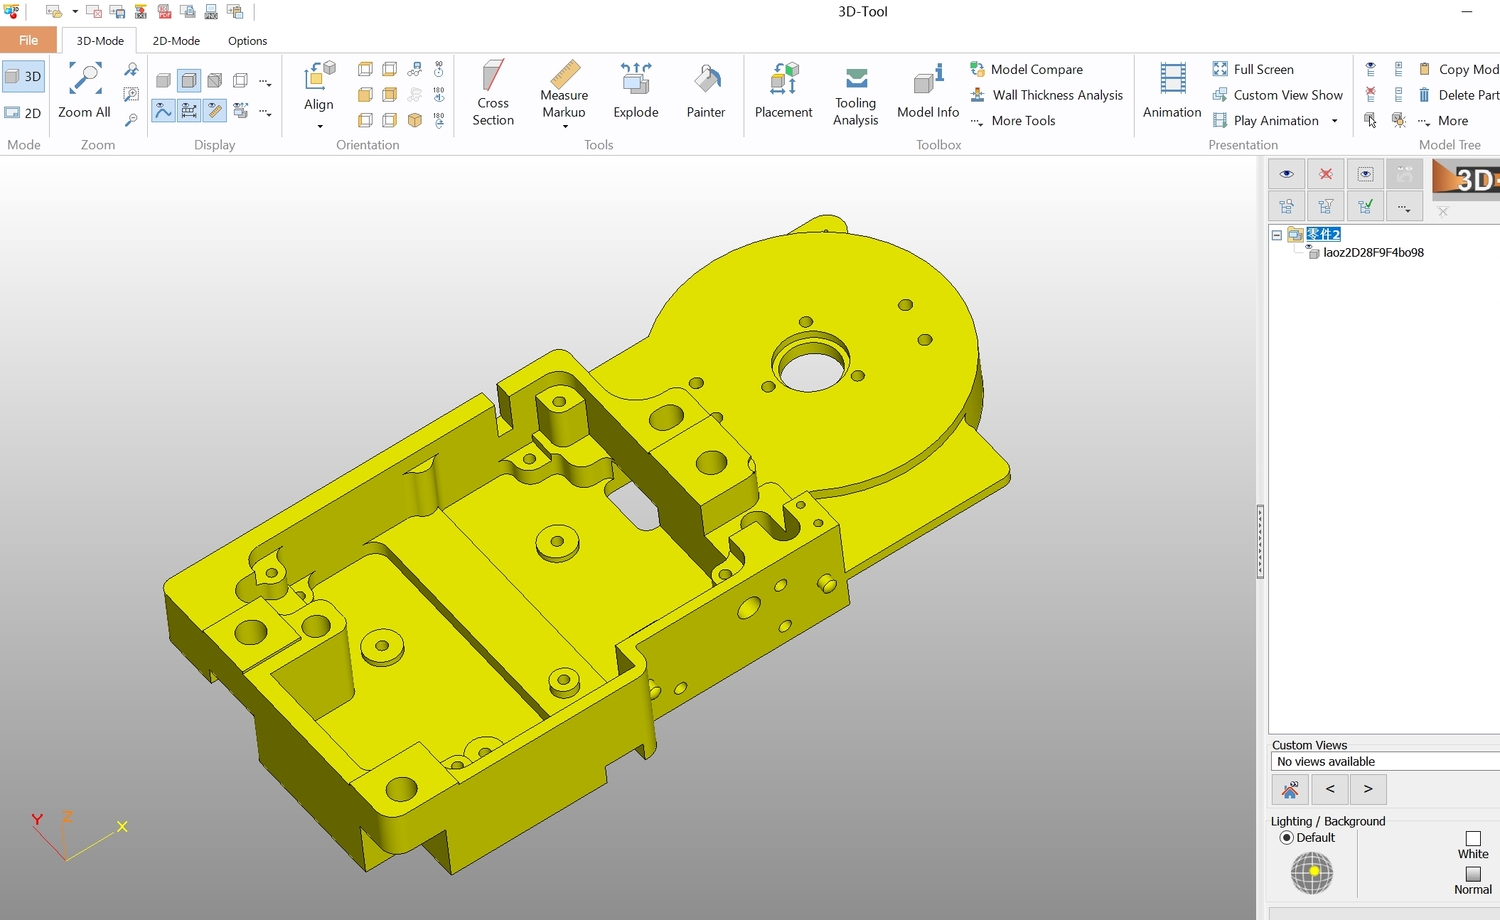Toggle 3D mode button
Viewport: 1500px width, 920px height.
tap(23, 76)
